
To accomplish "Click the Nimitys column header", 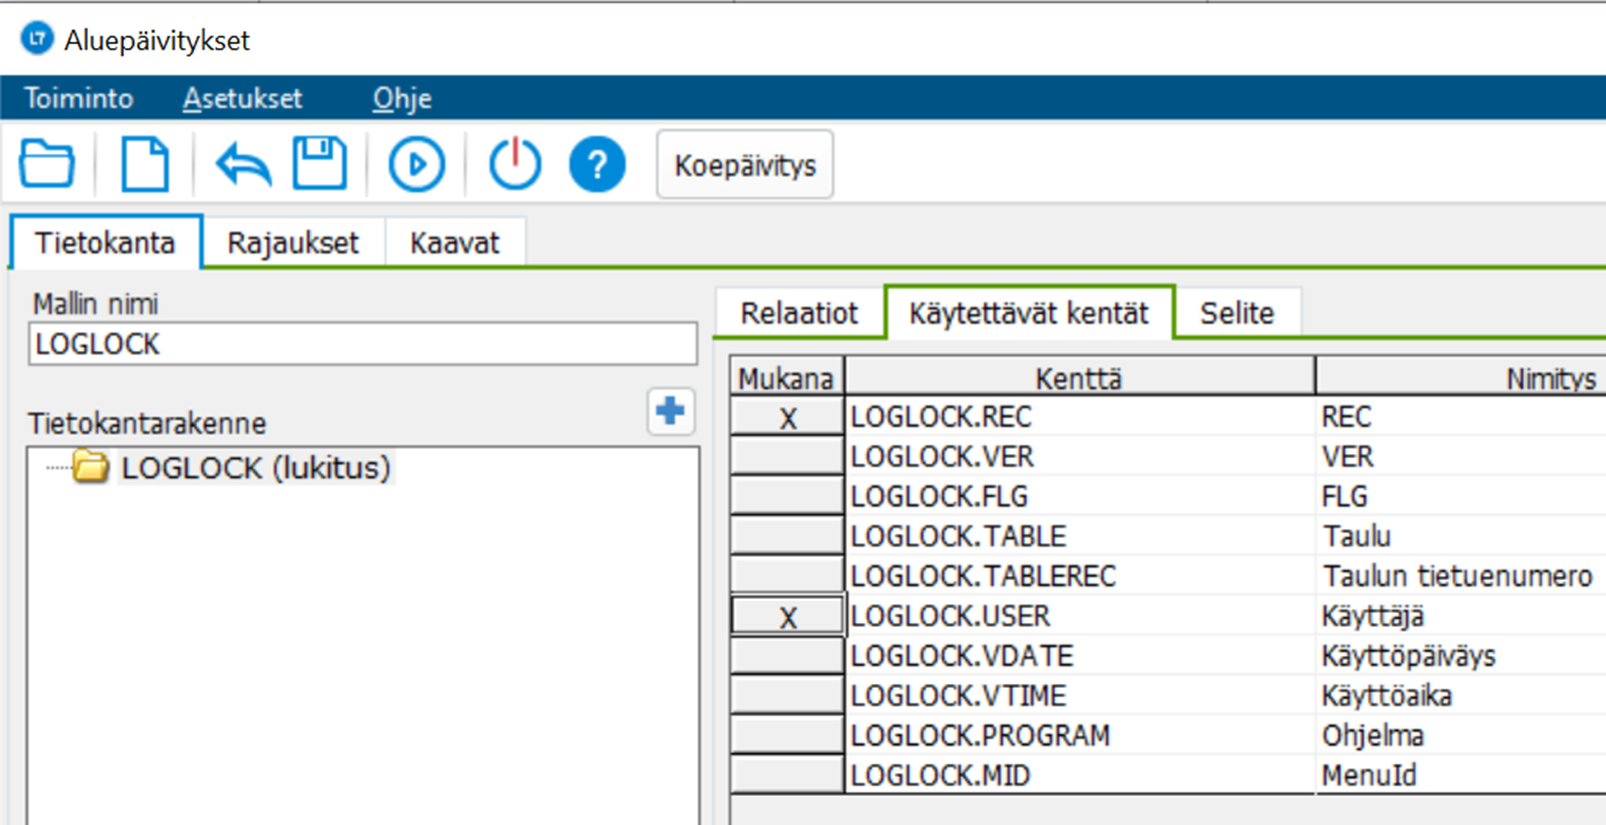I will 1461,379.
